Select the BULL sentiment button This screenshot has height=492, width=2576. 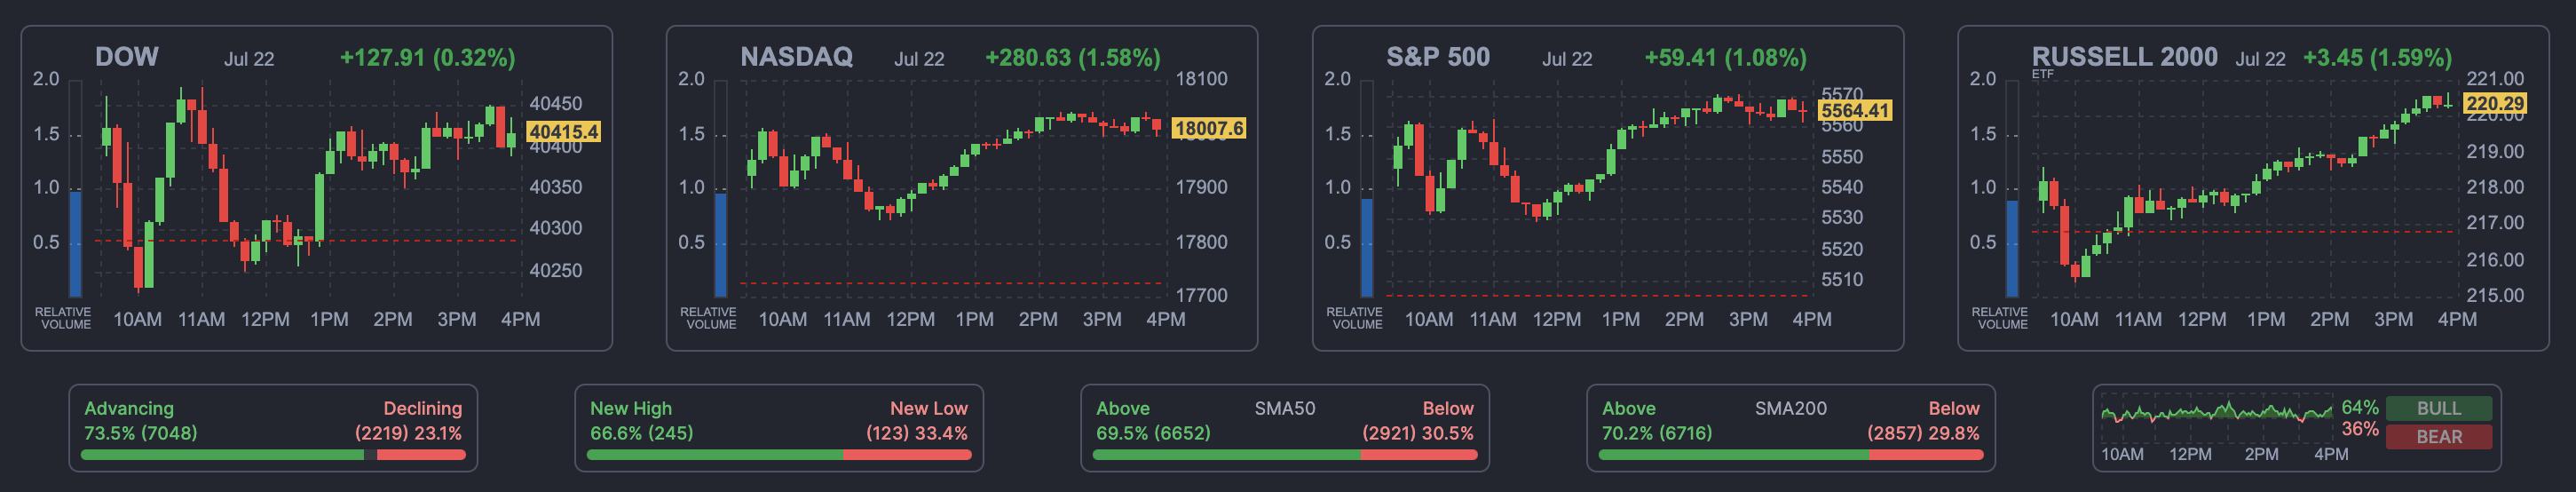2439,408
